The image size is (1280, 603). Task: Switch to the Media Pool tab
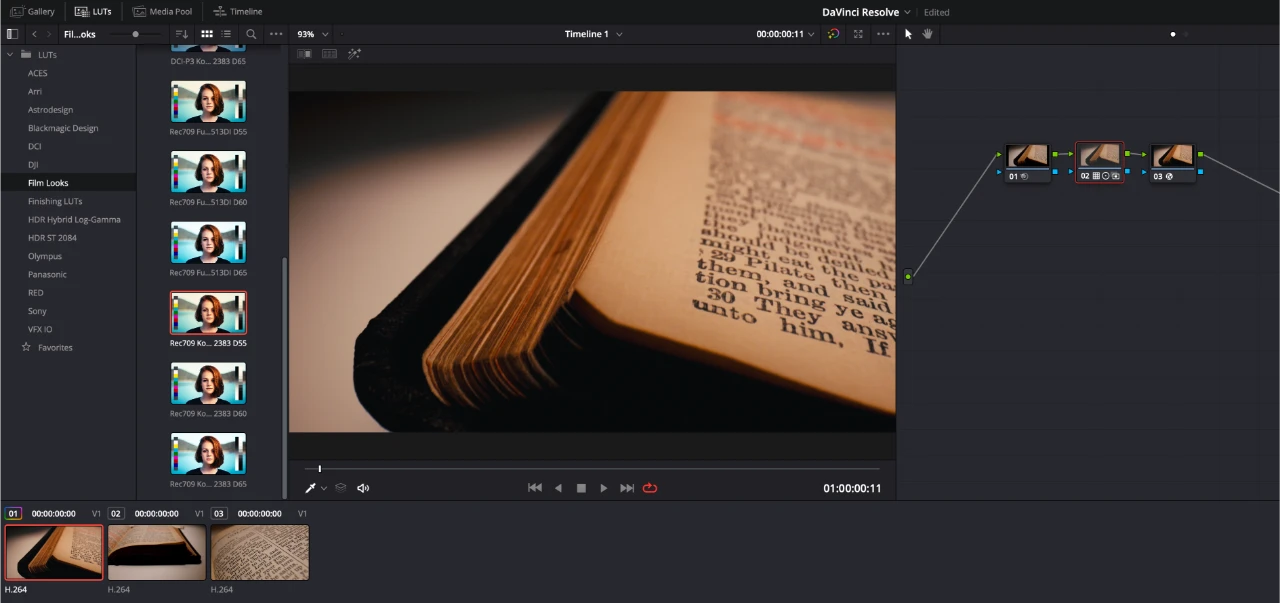163,11
